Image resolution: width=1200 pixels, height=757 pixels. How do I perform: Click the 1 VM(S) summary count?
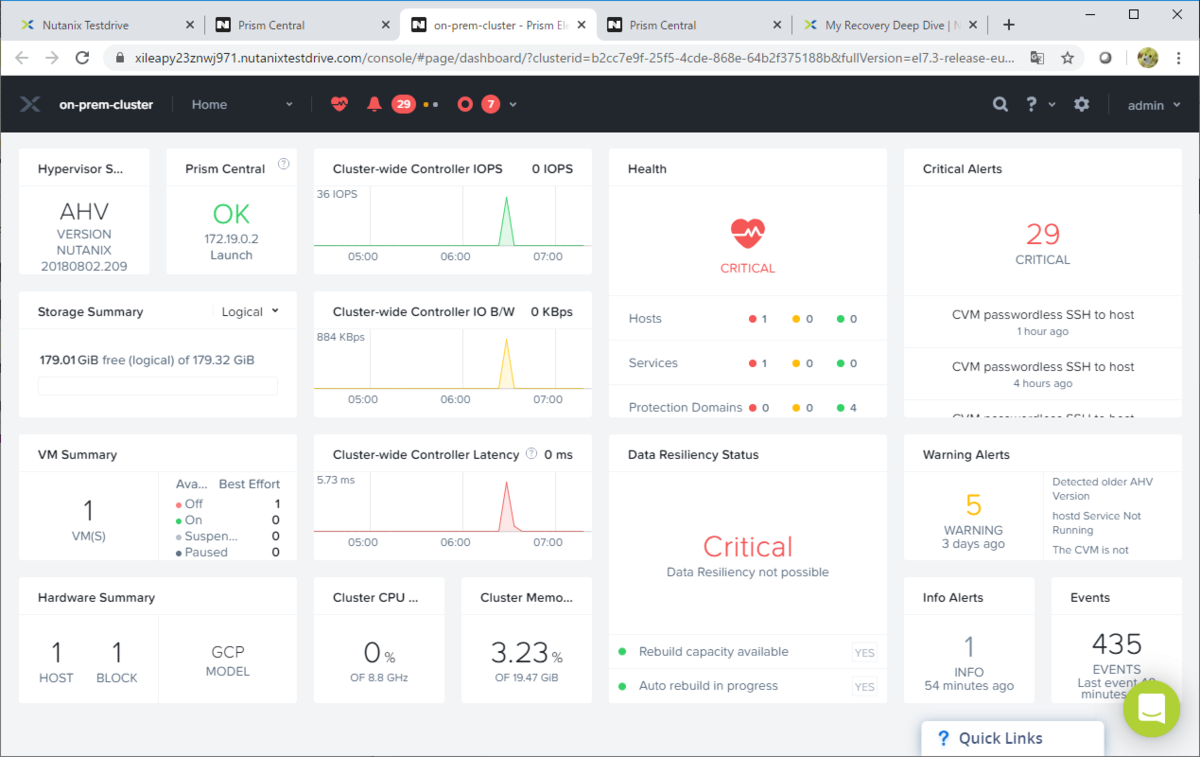point(88,520)
